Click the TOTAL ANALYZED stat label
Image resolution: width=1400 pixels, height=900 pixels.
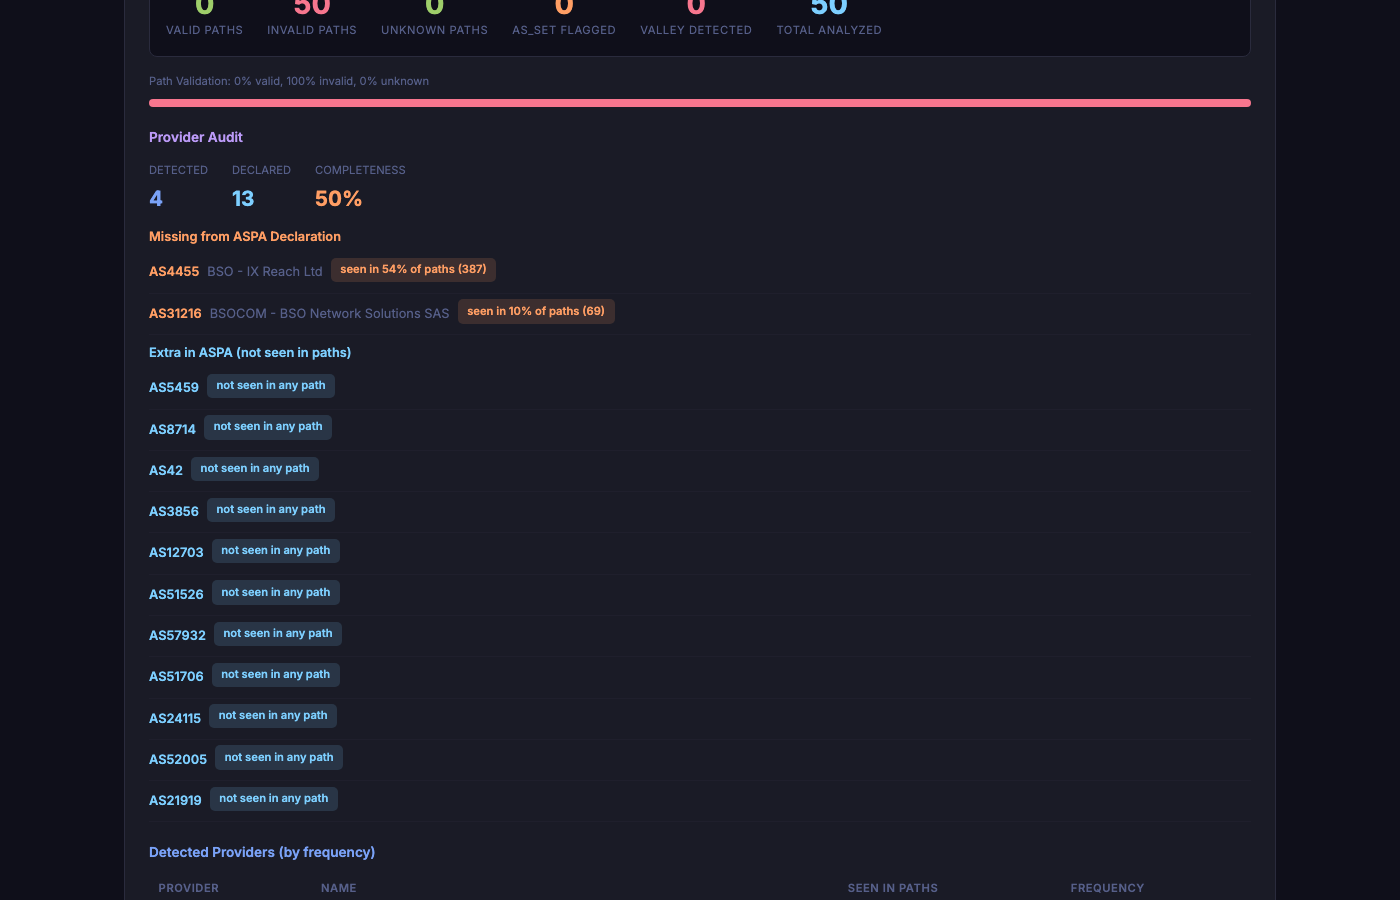829,30
